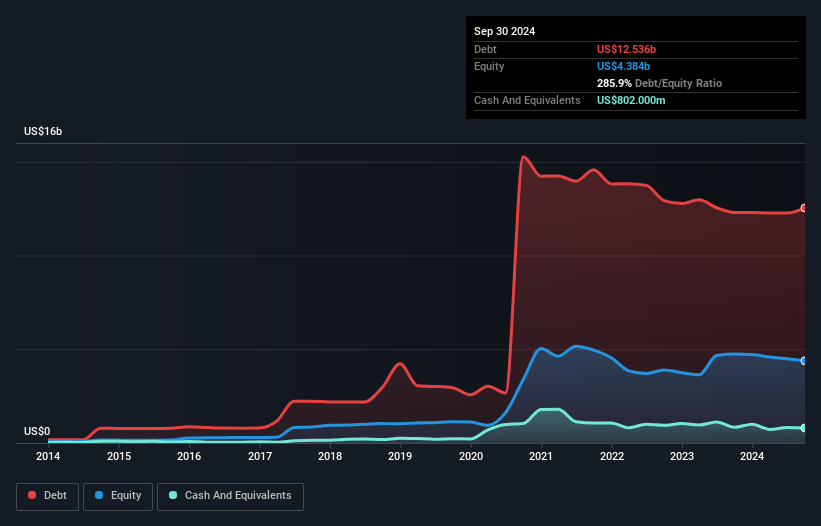The width and height of the screenshot is (821, 526).
Task: Click the teal dot in Cash legend
Action: pyautogui.click(x=173, y=495)
